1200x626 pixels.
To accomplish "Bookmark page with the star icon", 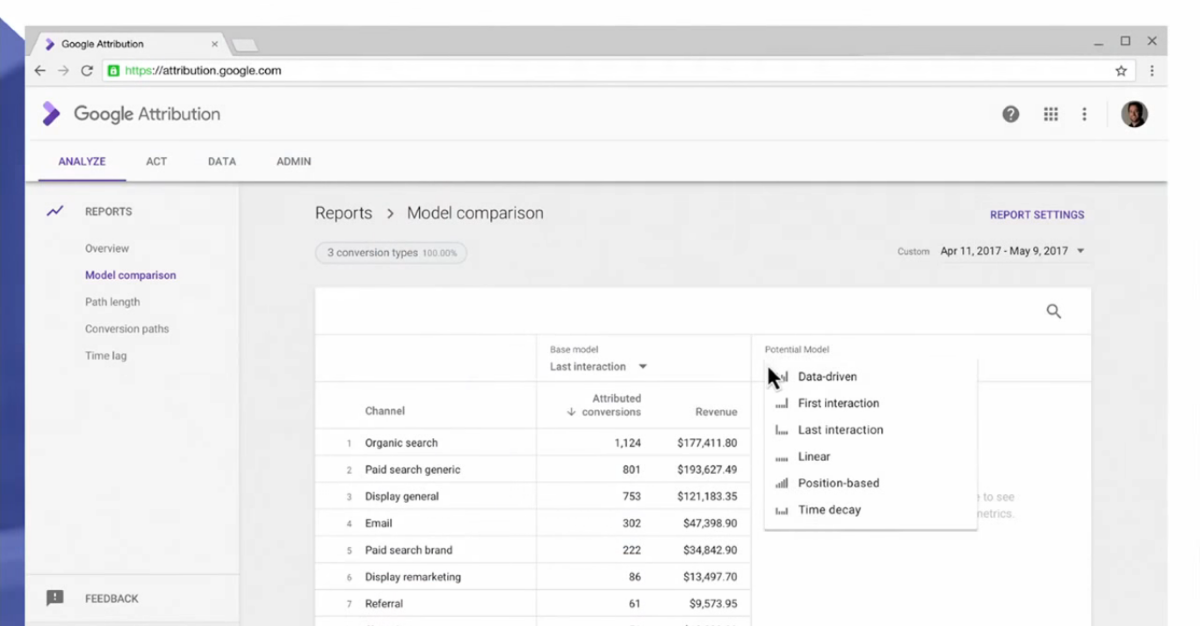I will pyautogui.click(x=1121, y=71).
